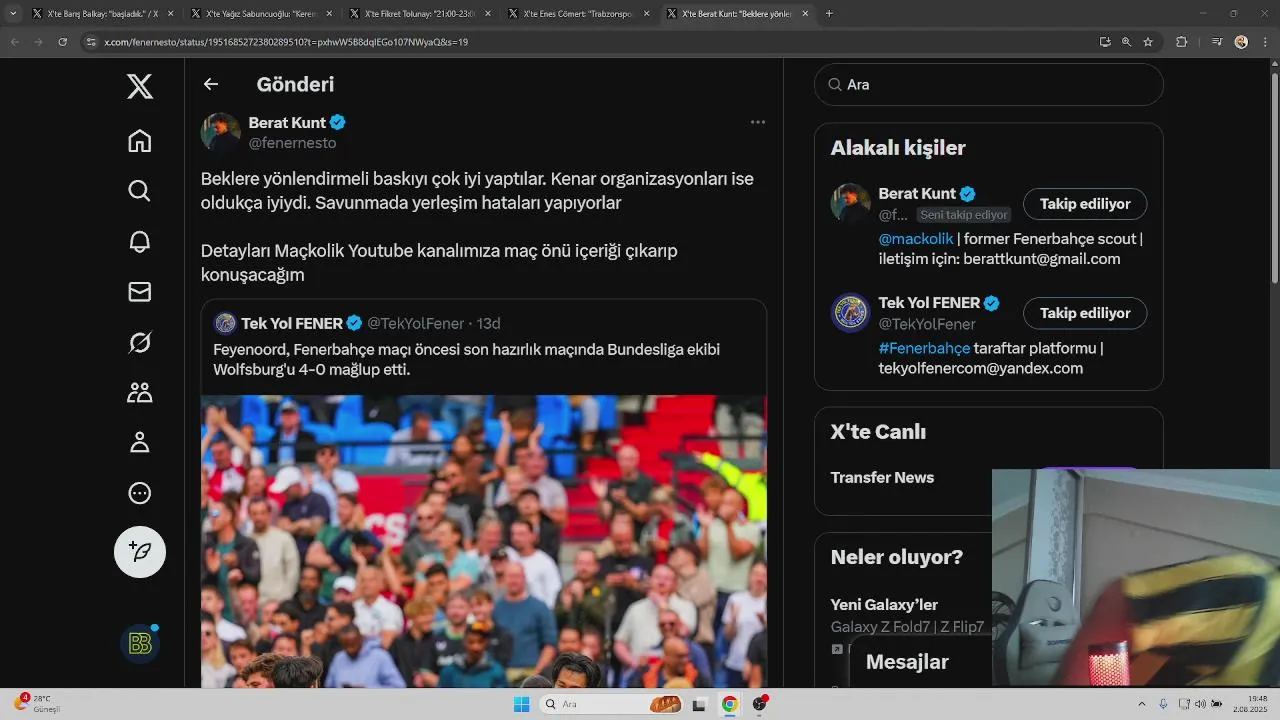The width and height of the screenshot is (1280, 720).
Task: Open the Yeni Galaxy'ler trend
Action: point(884,604)
